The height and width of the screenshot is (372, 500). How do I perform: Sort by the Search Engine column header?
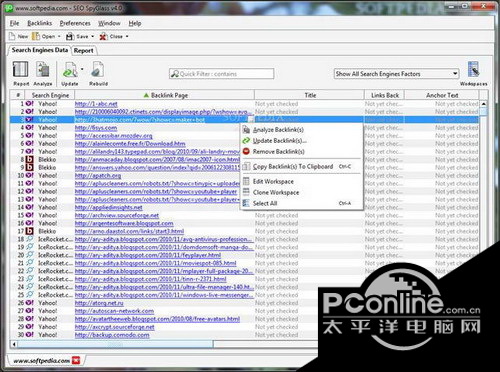tap(50, 95)
